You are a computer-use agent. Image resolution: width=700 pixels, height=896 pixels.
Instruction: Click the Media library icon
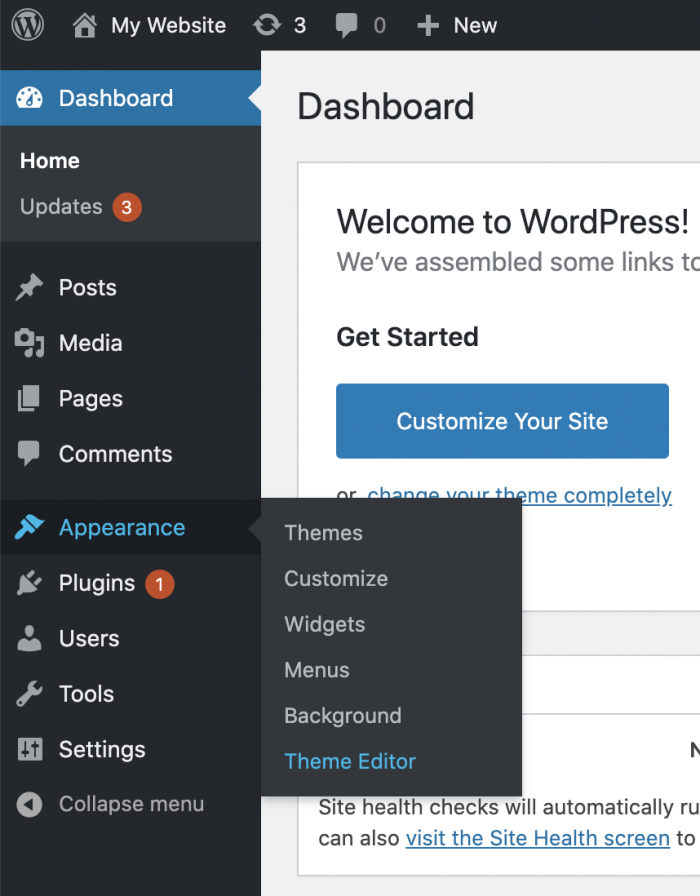click(x=29, y=343)
